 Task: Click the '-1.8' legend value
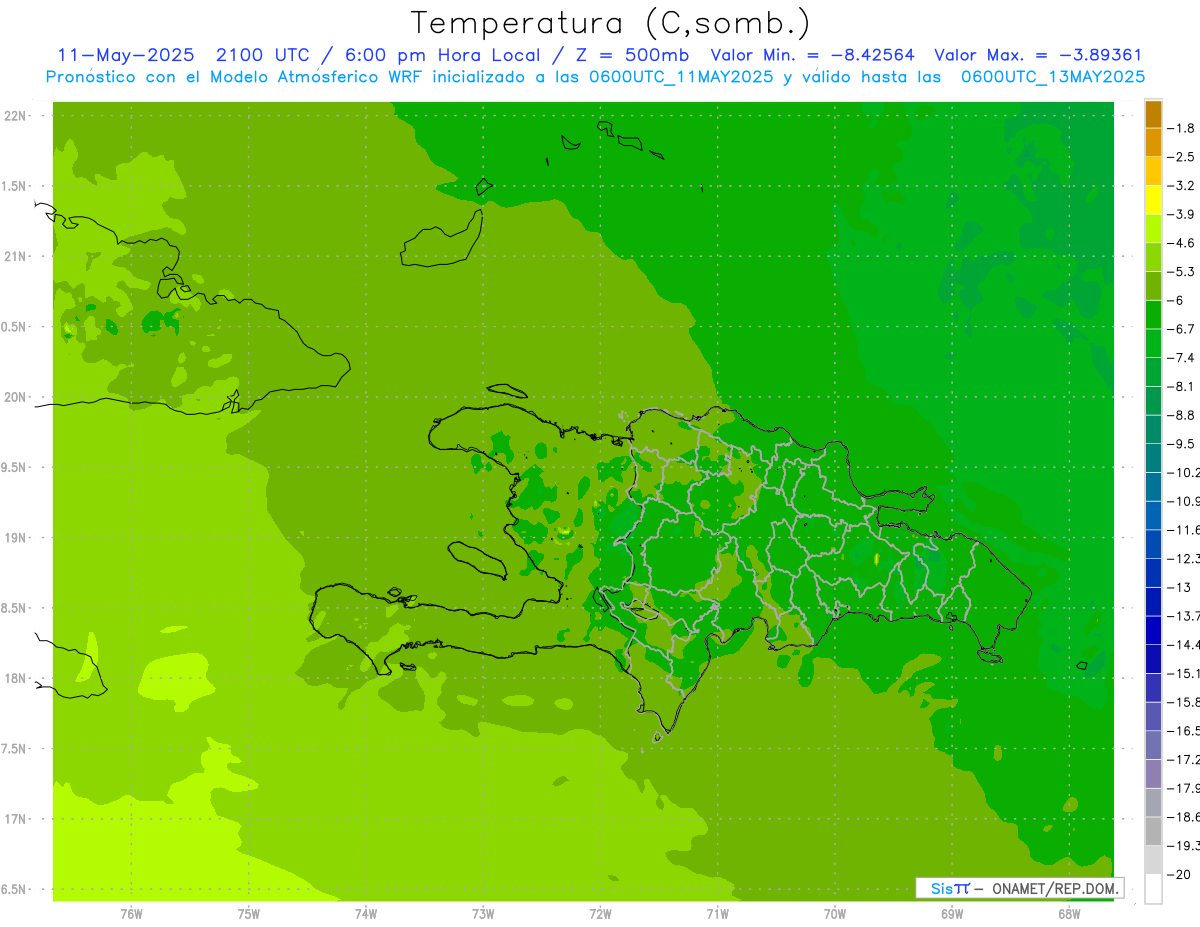point(1181,128)
